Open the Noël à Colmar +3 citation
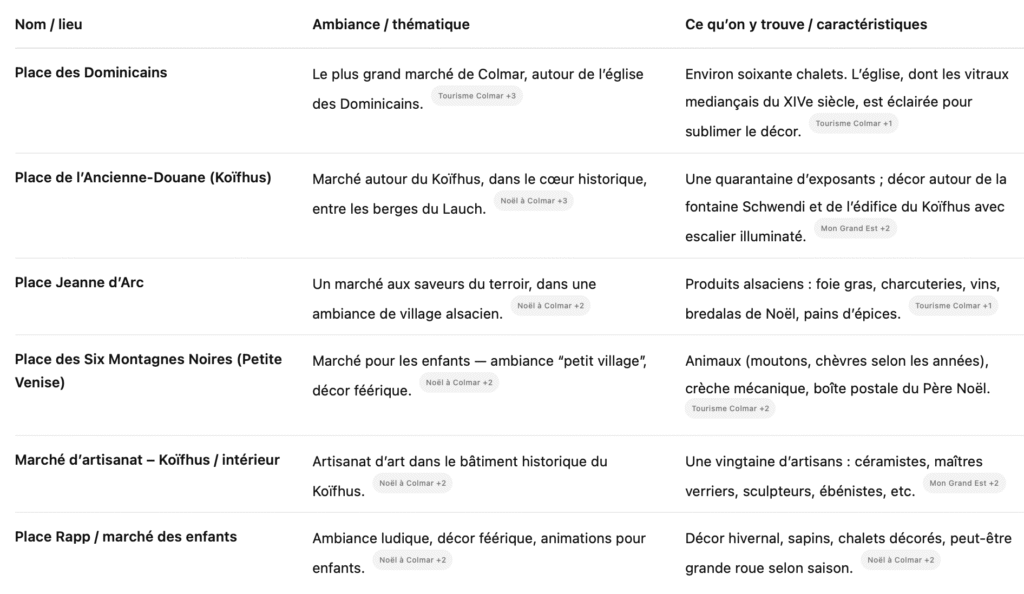This screenshot has height=594, width=1024. [x=533, y=201]
